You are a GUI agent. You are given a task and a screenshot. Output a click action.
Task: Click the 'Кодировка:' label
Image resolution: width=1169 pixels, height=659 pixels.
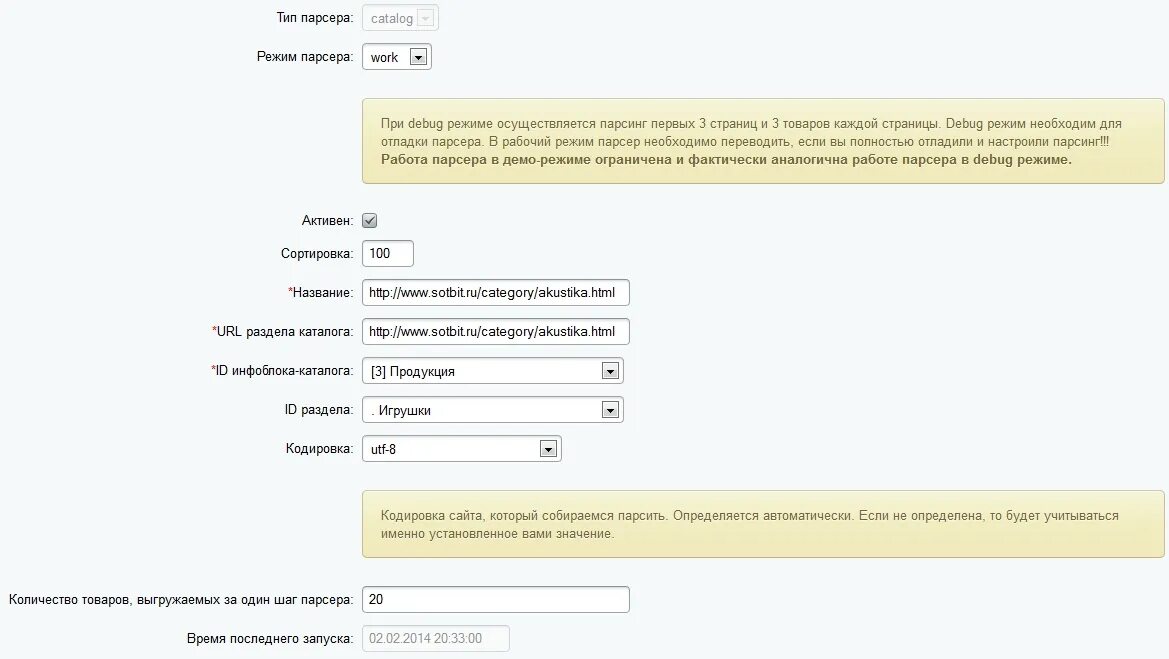point(319,449)
